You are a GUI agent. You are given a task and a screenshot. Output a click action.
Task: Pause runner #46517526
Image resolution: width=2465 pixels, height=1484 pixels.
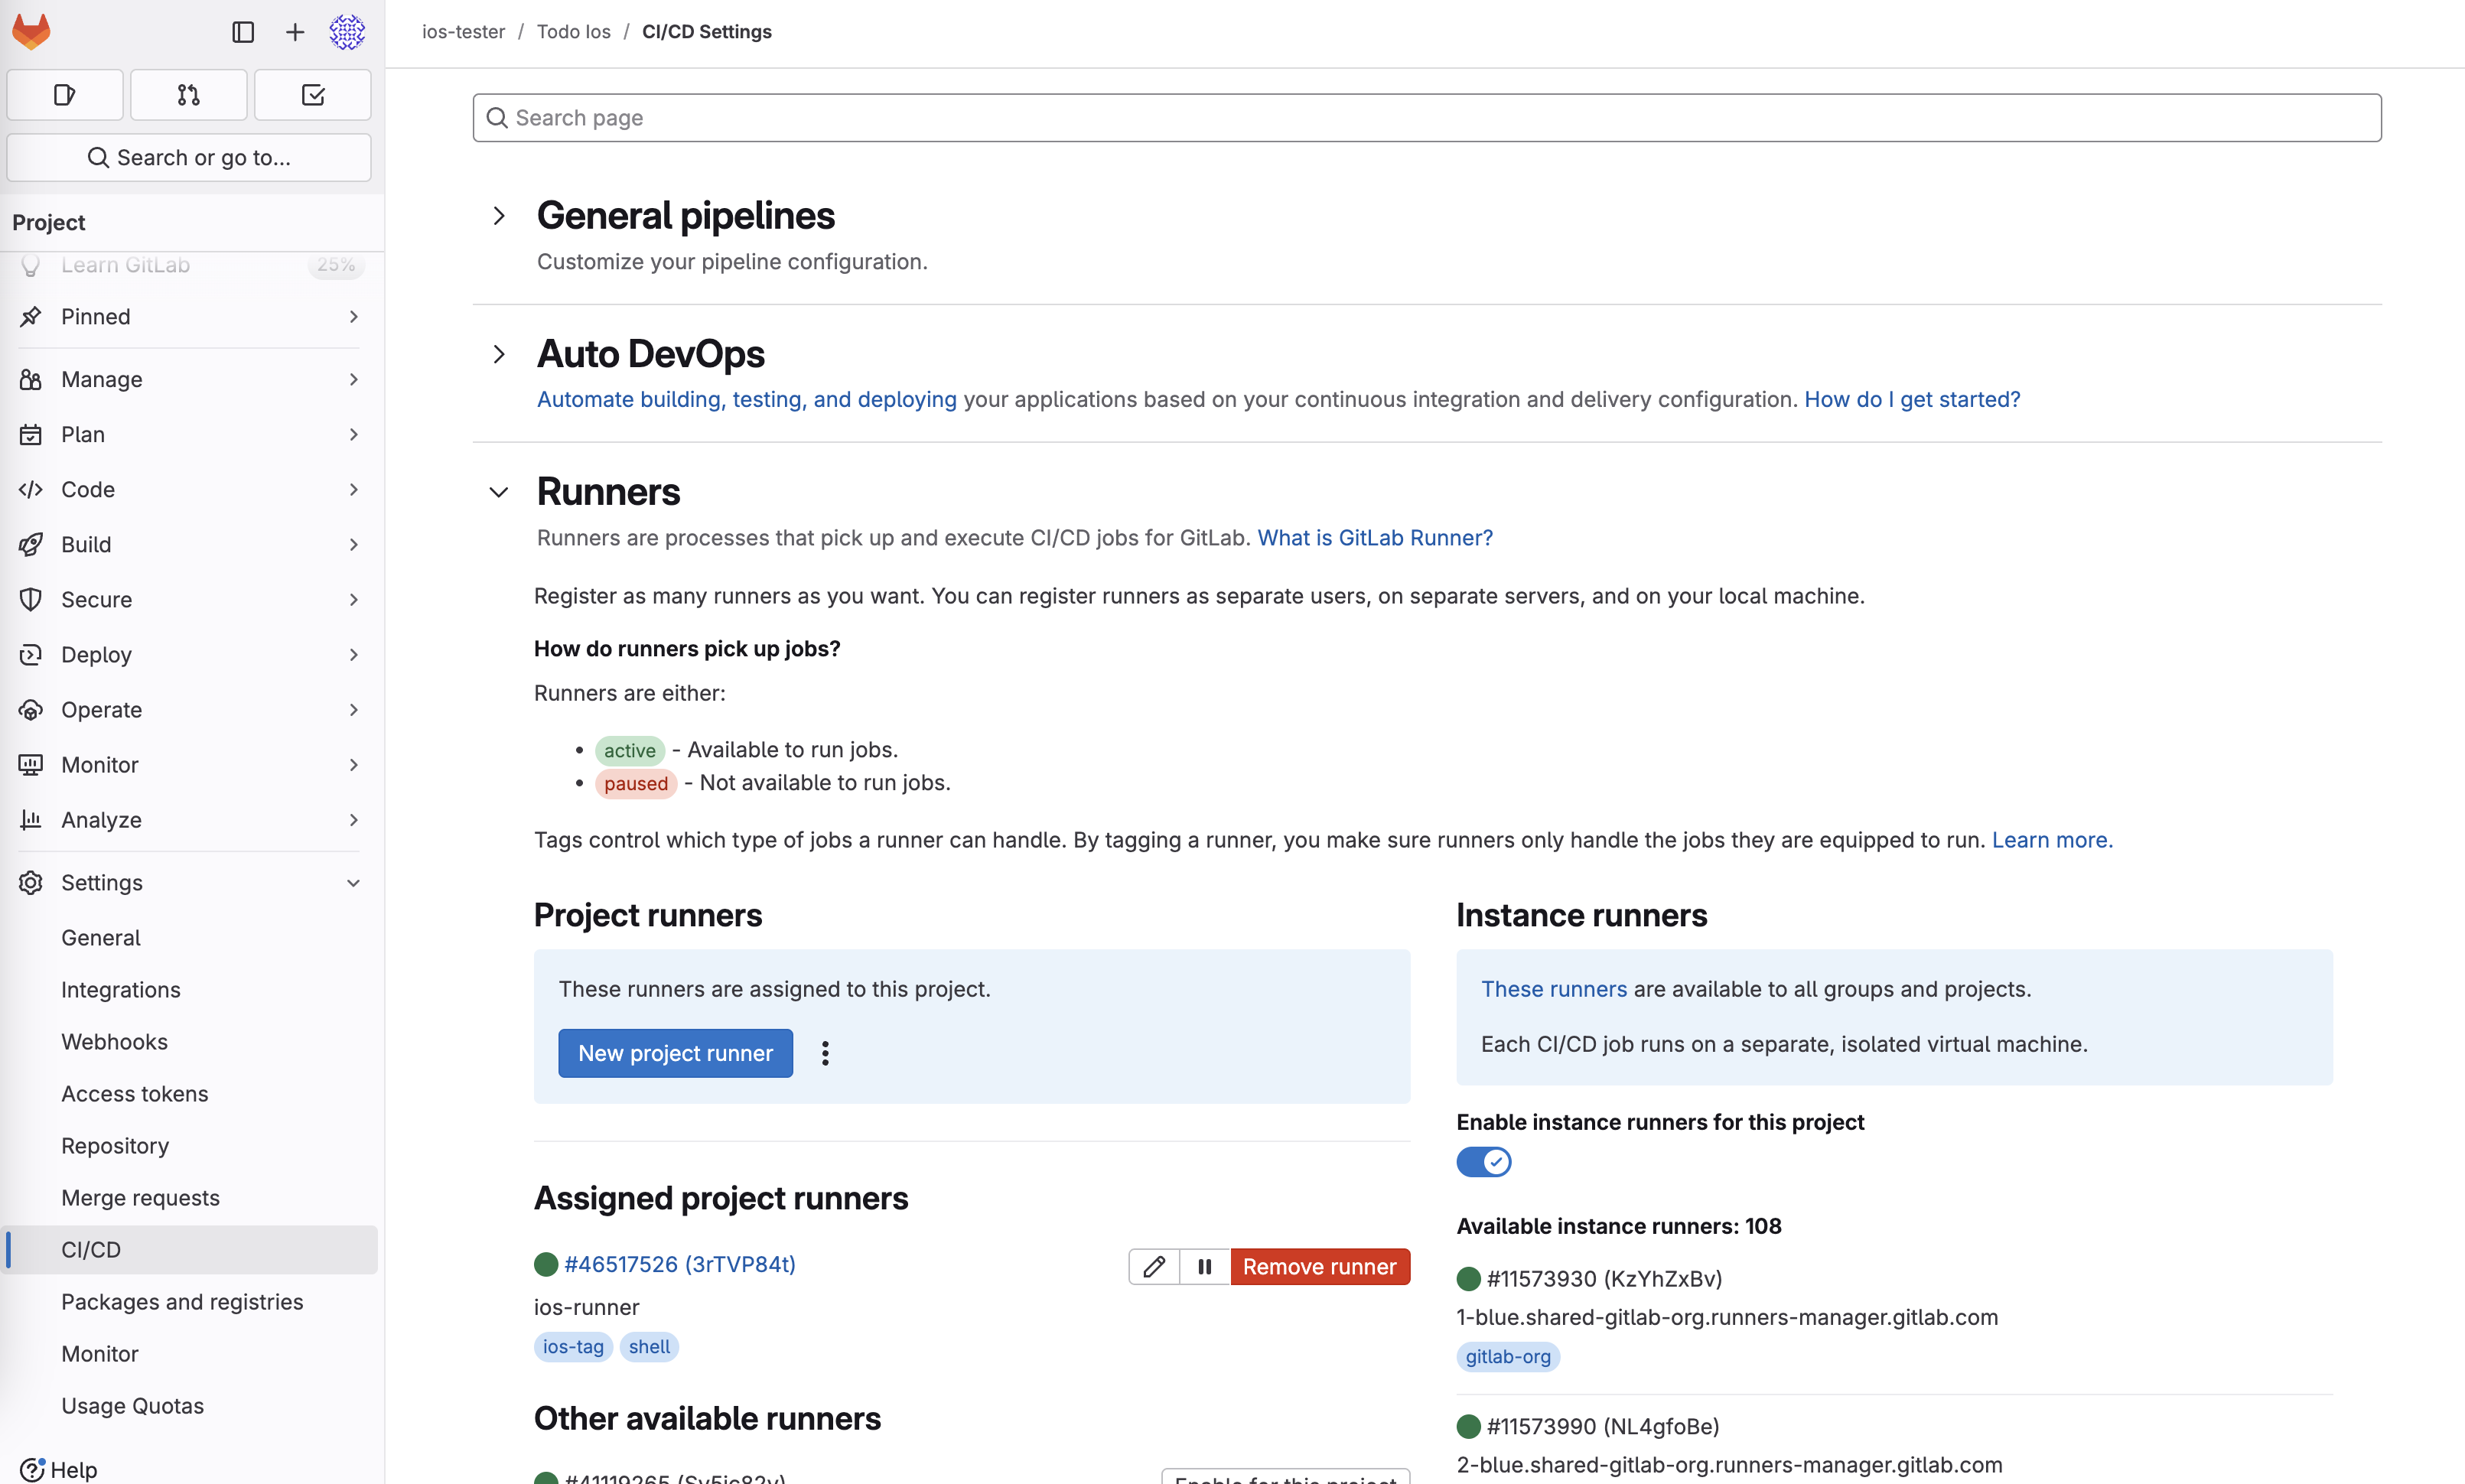[1205, 1266]
